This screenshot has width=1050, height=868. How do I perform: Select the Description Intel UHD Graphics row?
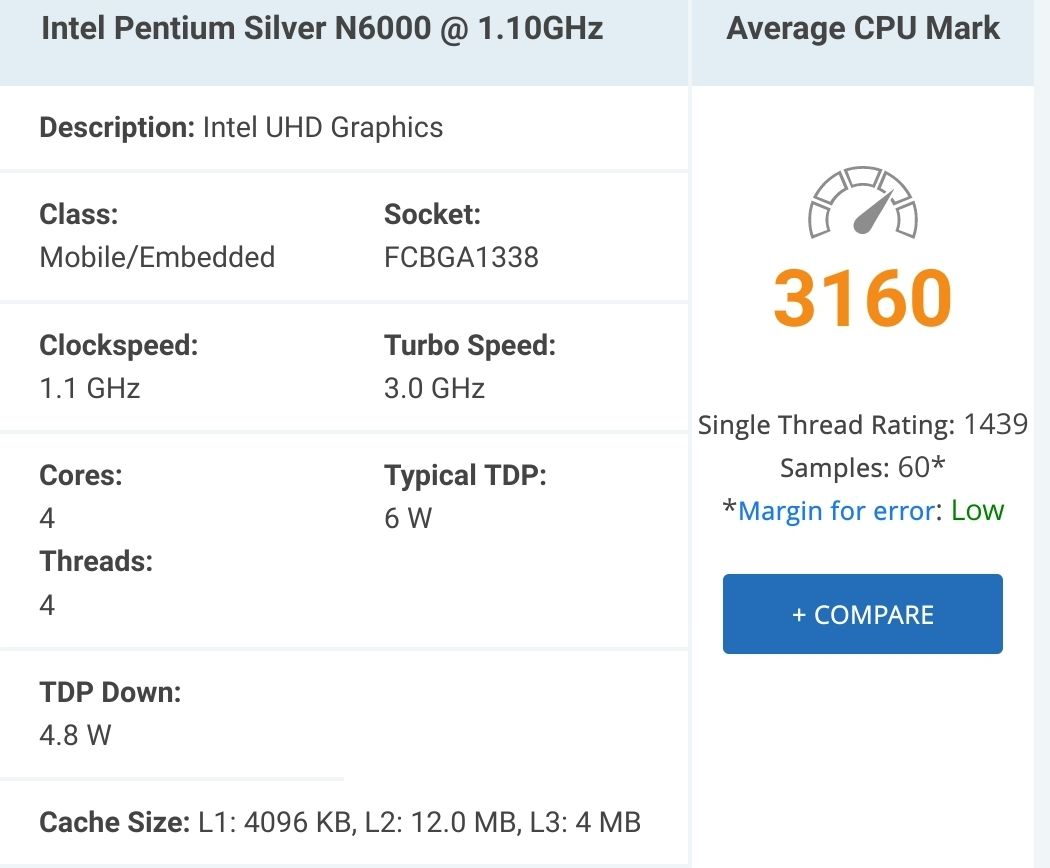click(240, 128)
